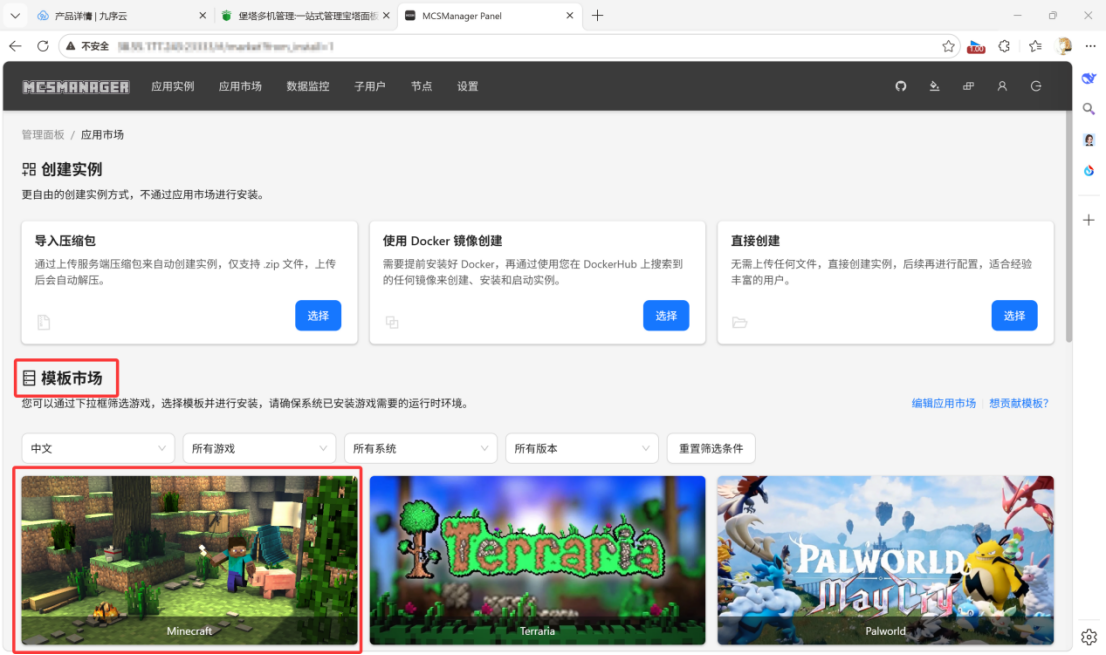The height and width of the screenshot is (655, 1106).
Task: Open the GitHub icon in the top bar
Action: [901, 86]
